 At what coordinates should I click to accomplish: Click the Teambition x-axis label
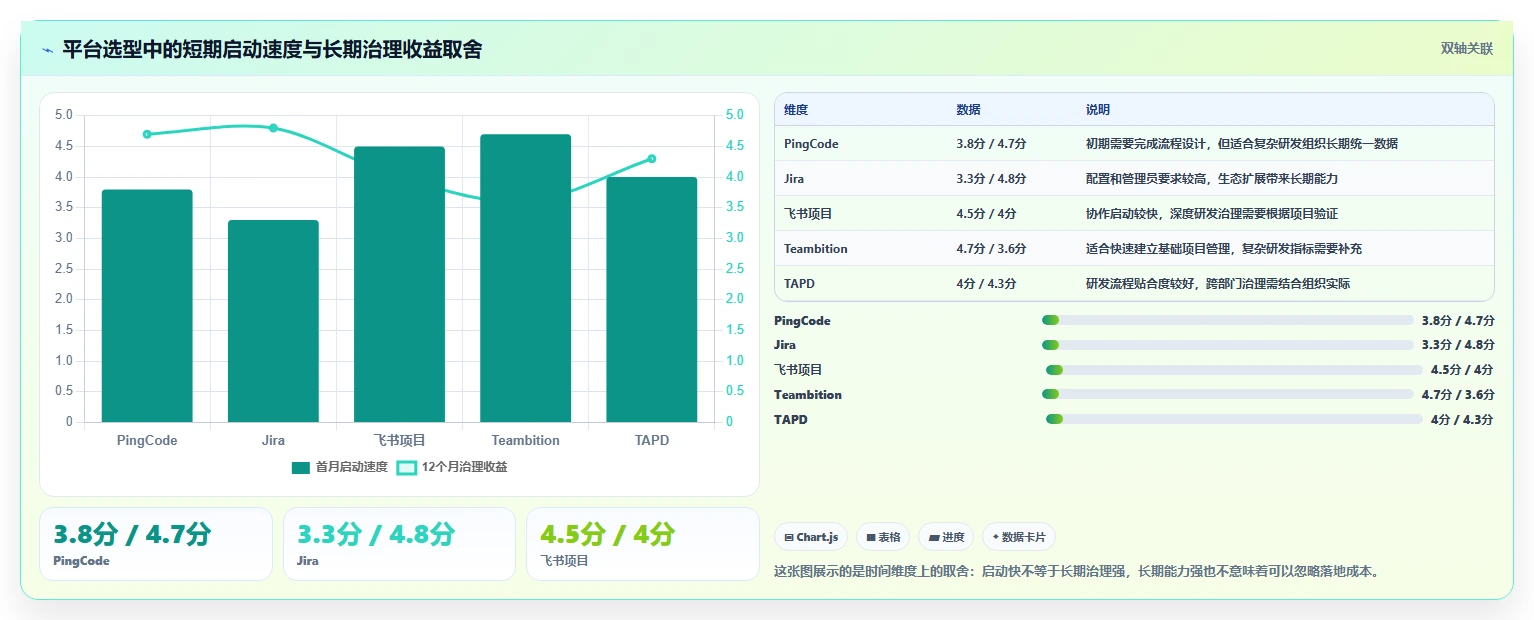point(525,440)
